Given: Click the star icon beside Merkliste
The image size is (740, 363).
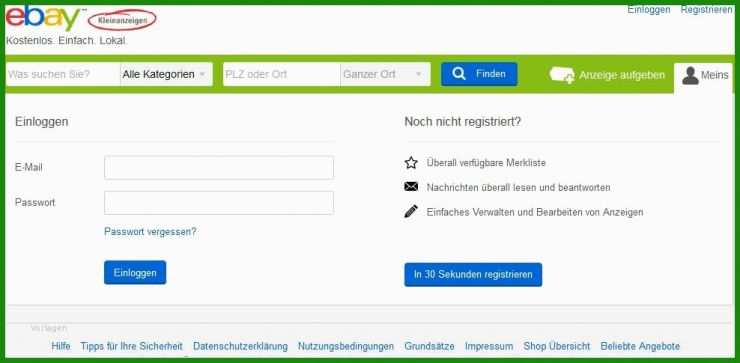Looking at the screenshot, I should pos(411,163).
